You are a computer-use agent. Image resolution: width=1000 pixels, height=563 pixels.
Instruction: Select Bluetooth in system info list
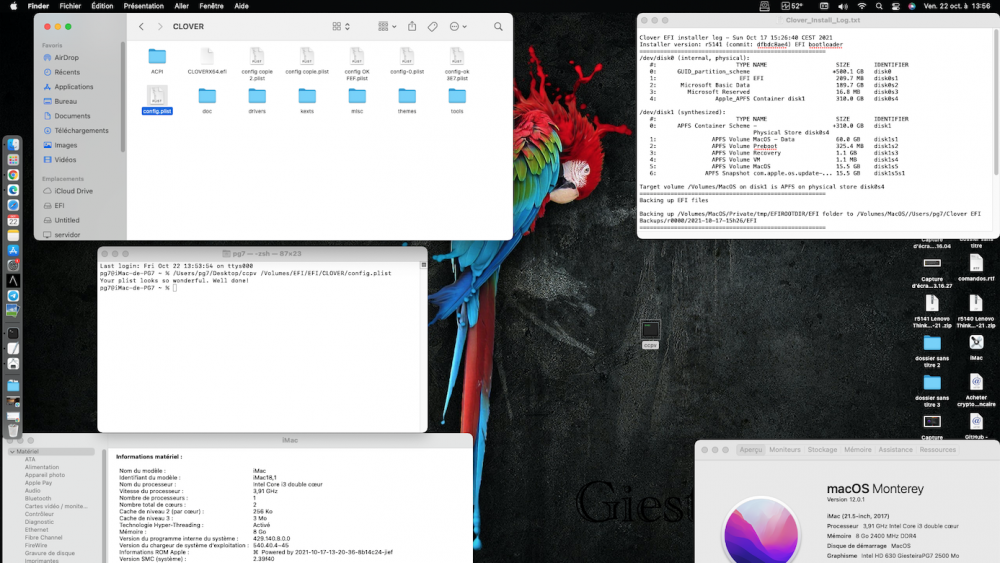tap(38, 499)
